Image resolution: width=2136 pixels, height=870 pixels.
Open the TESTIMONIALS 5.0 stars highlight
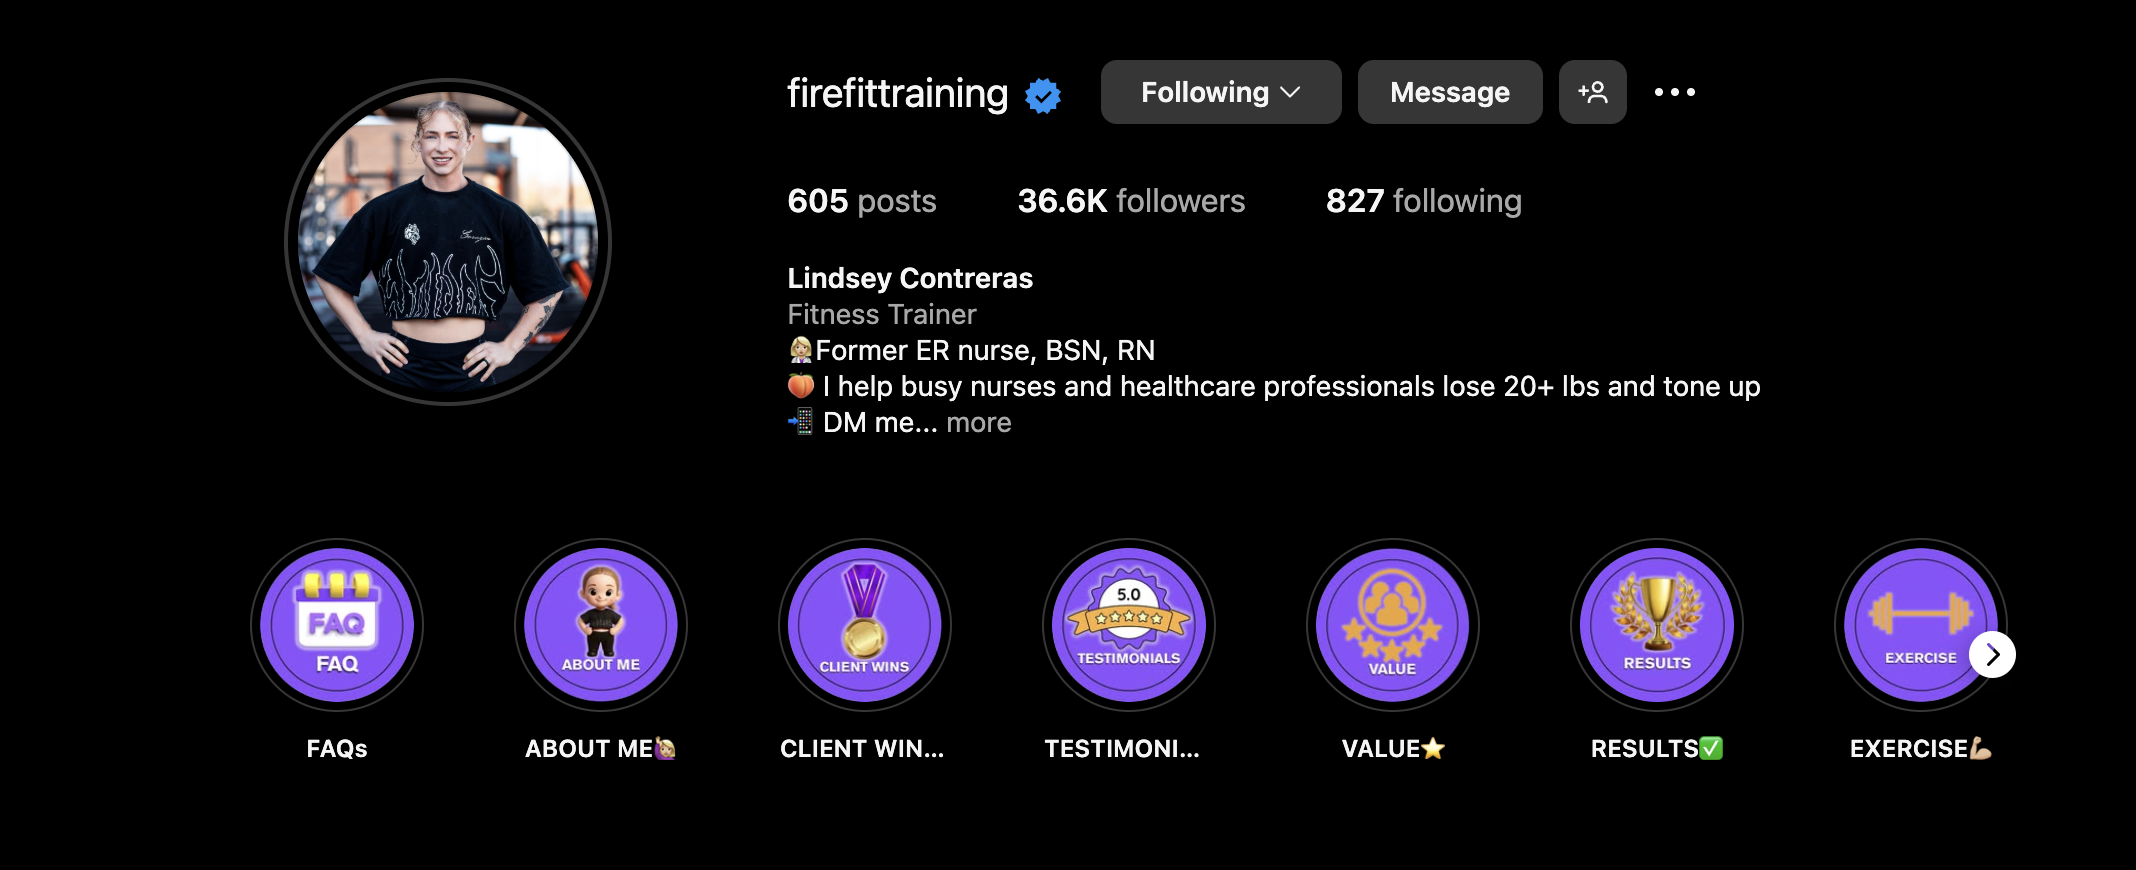(x=1129, y=625)
